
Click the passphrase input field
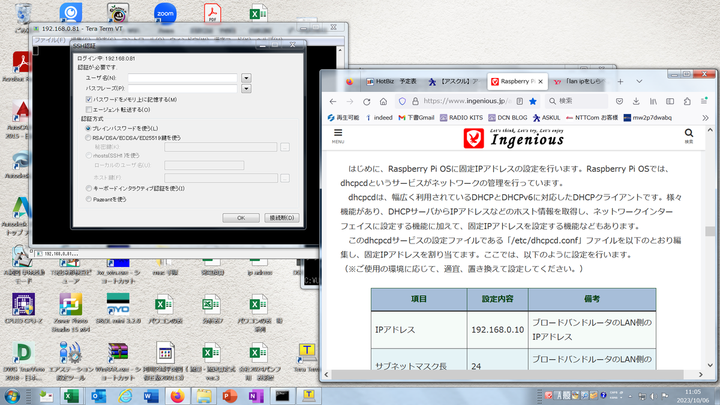182,88
